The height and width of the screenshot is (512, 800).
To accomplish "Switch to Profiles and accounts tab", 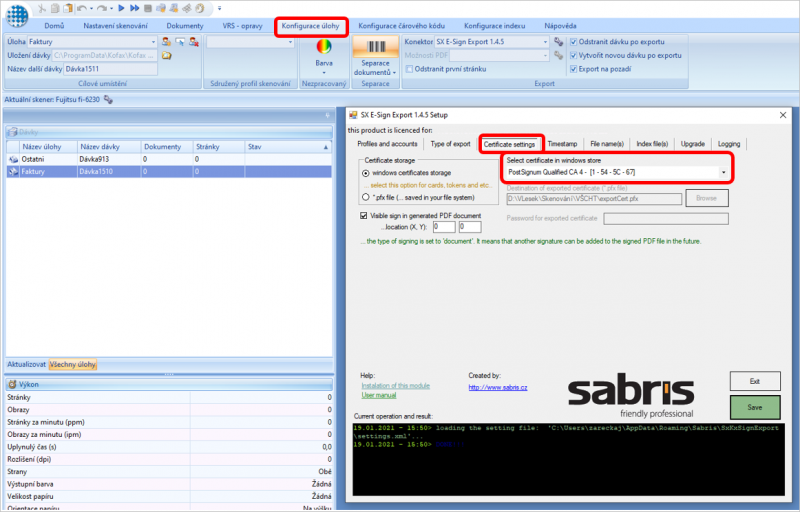I will pyautogui.click(x=387, y=144).
